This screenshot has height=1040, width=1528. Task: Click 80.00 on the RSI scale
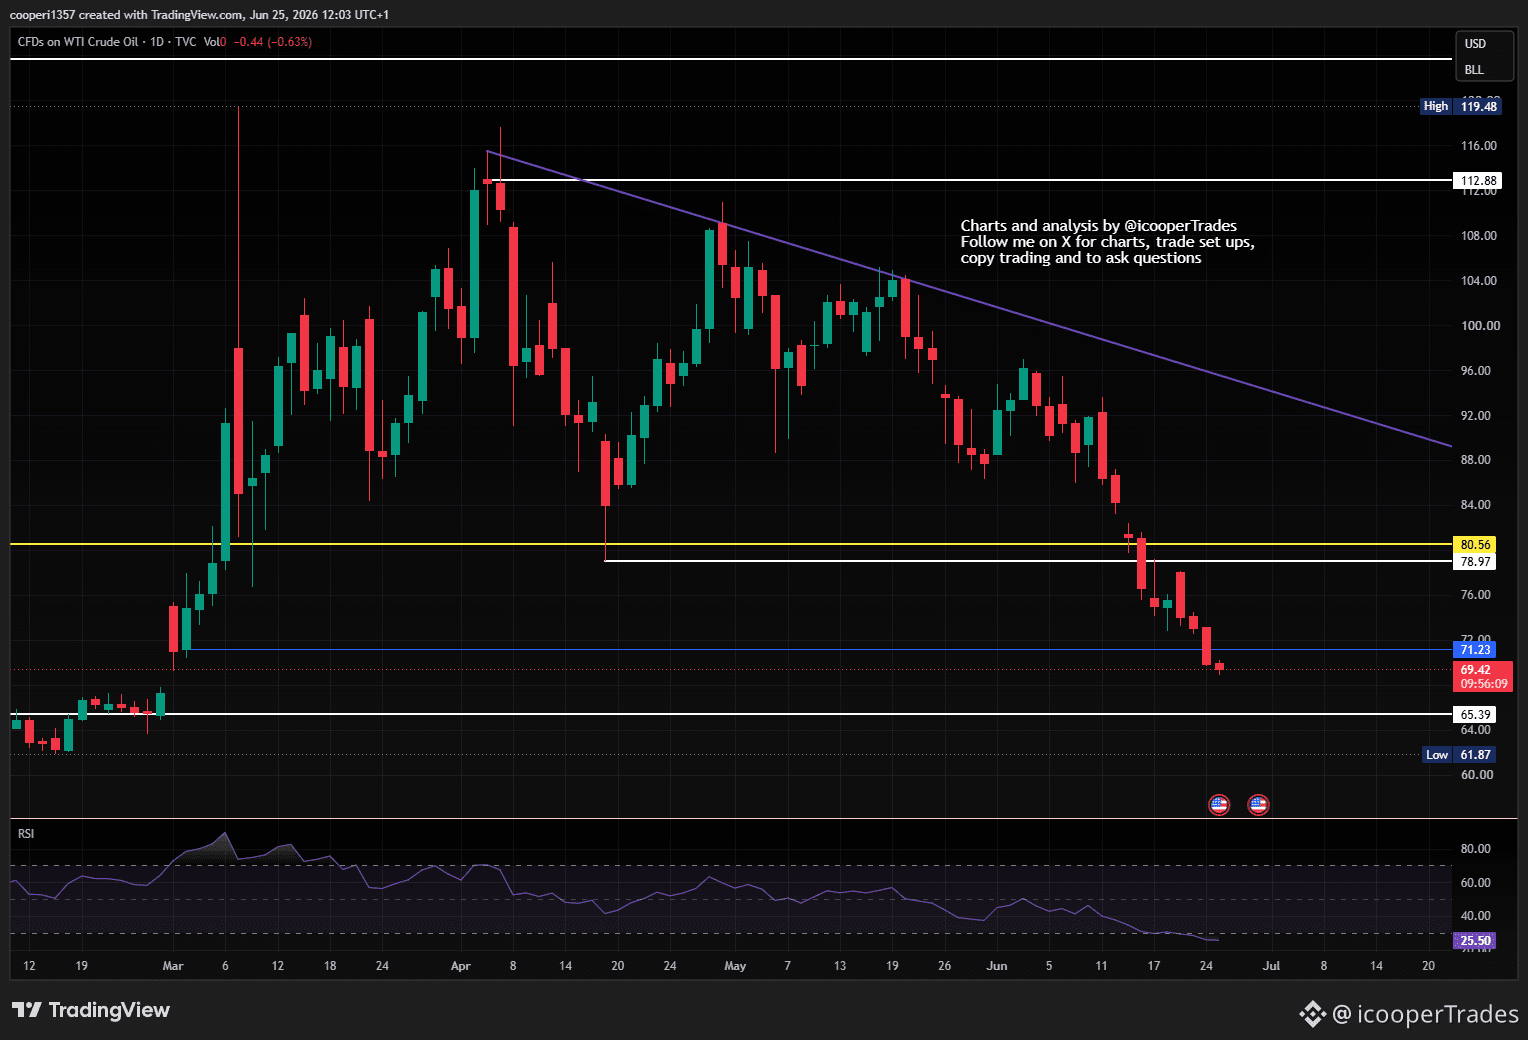click(1476, 849)
